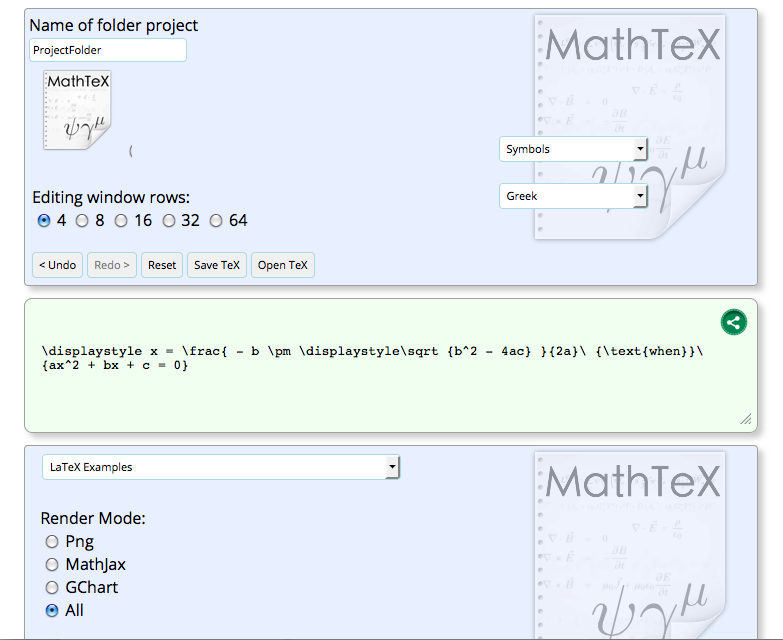Click the editor resize handle corner
Viewport: 783px width, 640px height.
[746, 419]
